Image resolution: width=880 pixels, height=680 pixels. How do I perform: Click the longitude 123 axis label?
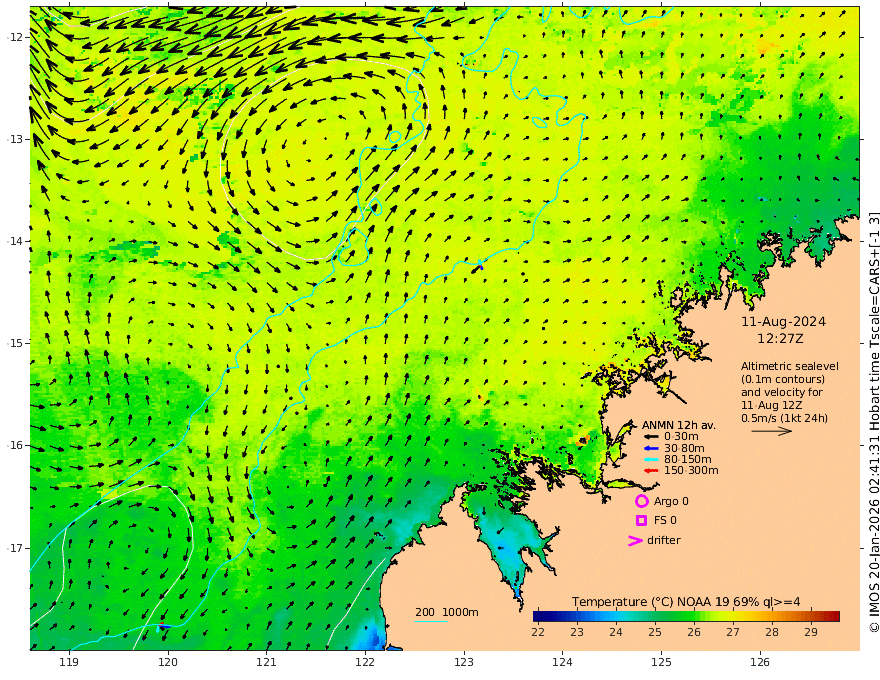(x=464, y=663)
